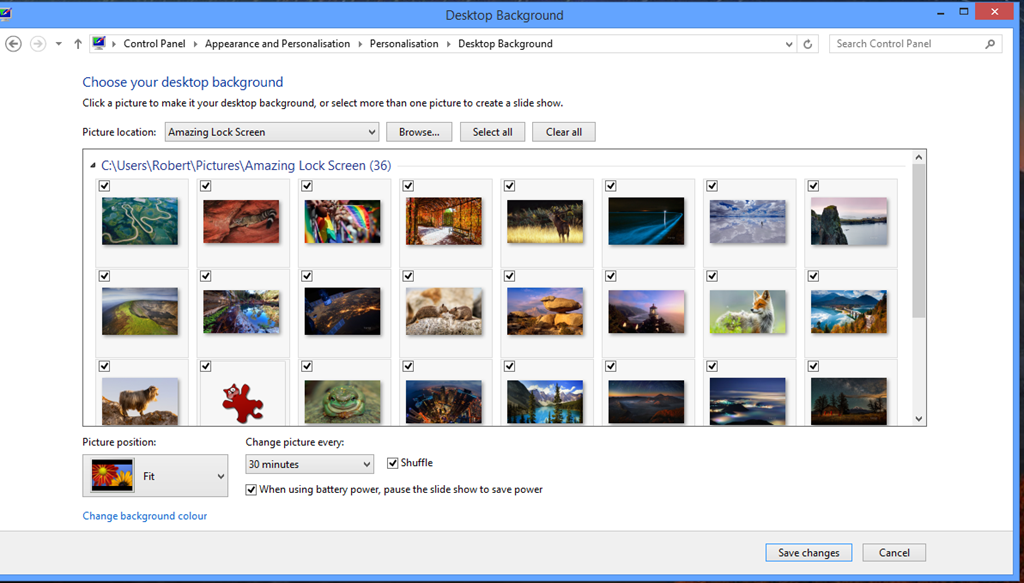The width and height of the screenshot is (1024, 583).
Task: Uncheck the cloud reflection salt flat picture
Action: [712, 186]
